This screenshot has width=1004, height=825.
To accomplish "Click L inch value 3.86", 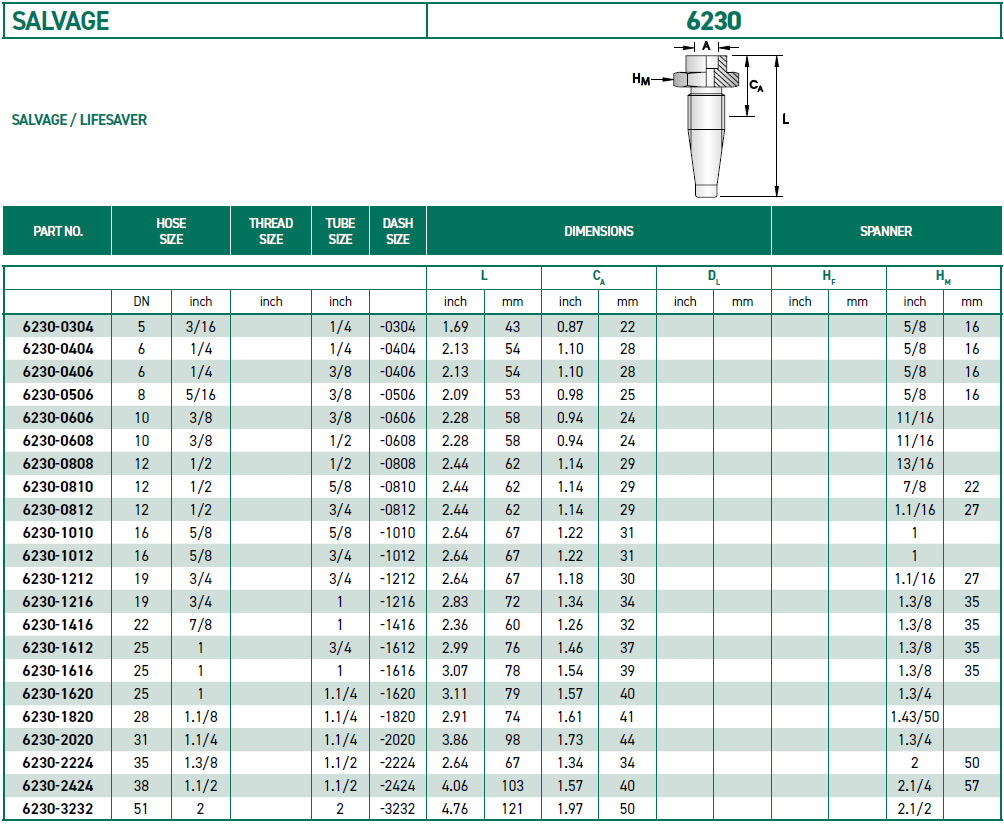I will (x=455, y=740).
